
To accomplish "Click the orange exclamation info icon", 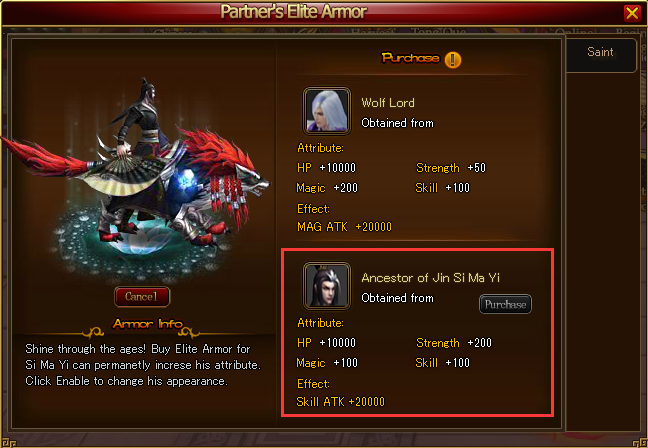I will [453, 60].
